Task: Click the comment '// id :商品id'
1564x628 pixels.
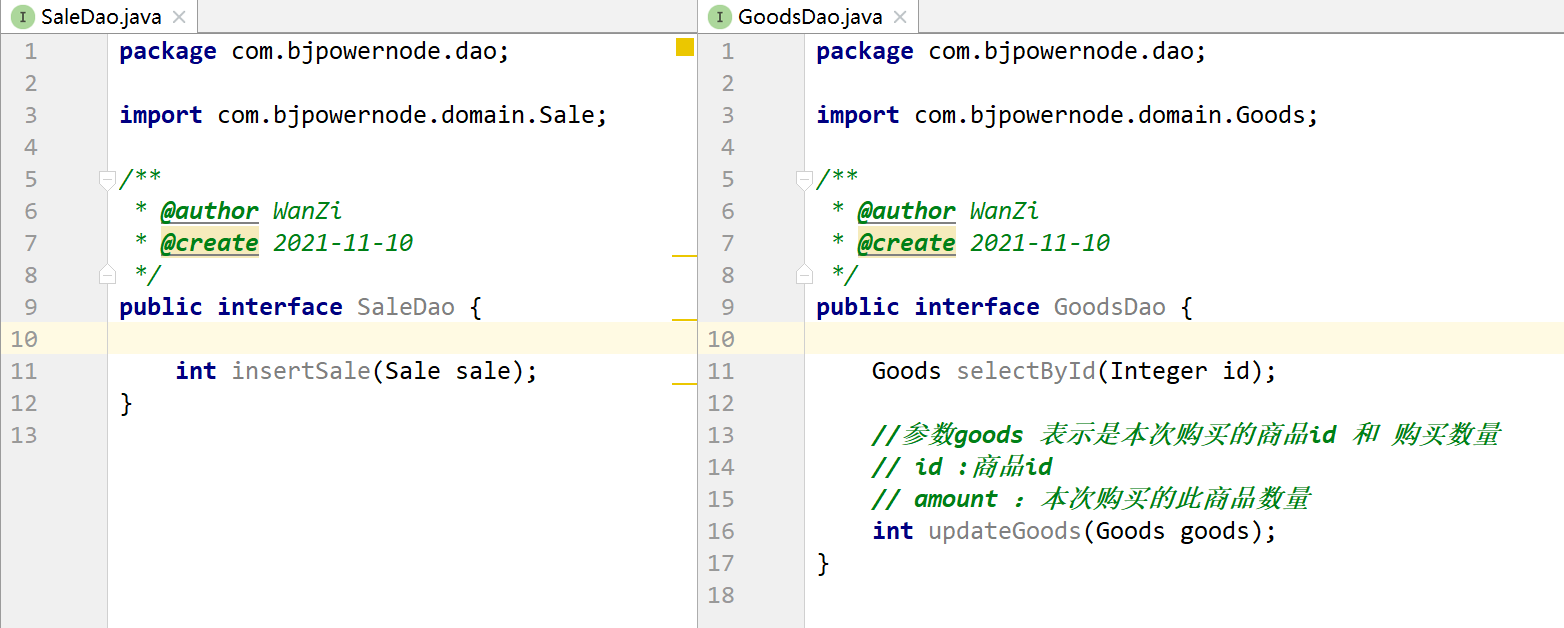Action: click(x=963, y=467)
